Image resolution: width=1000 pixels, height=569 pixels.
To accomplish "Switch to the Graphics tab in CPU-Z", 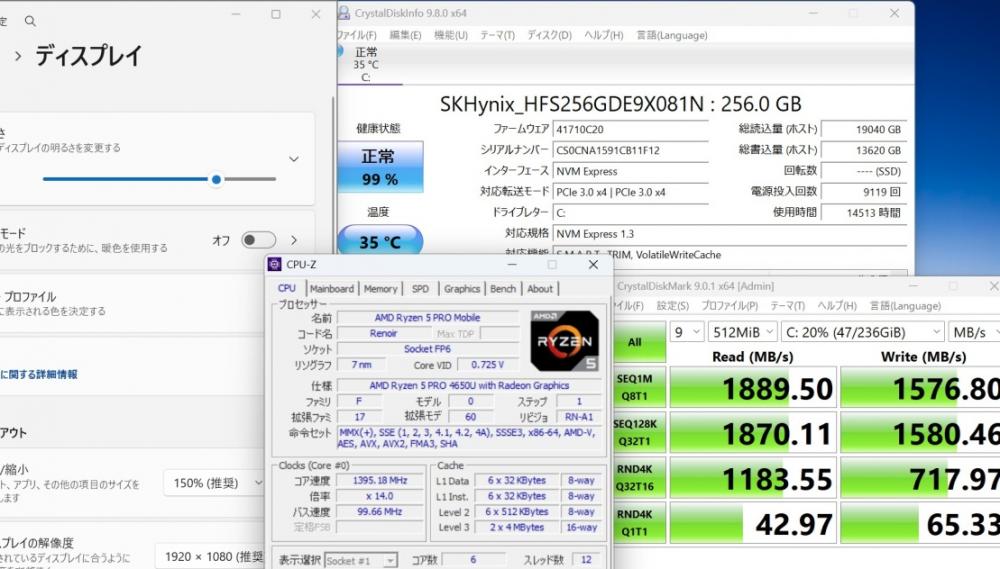I will click(462, 288).
